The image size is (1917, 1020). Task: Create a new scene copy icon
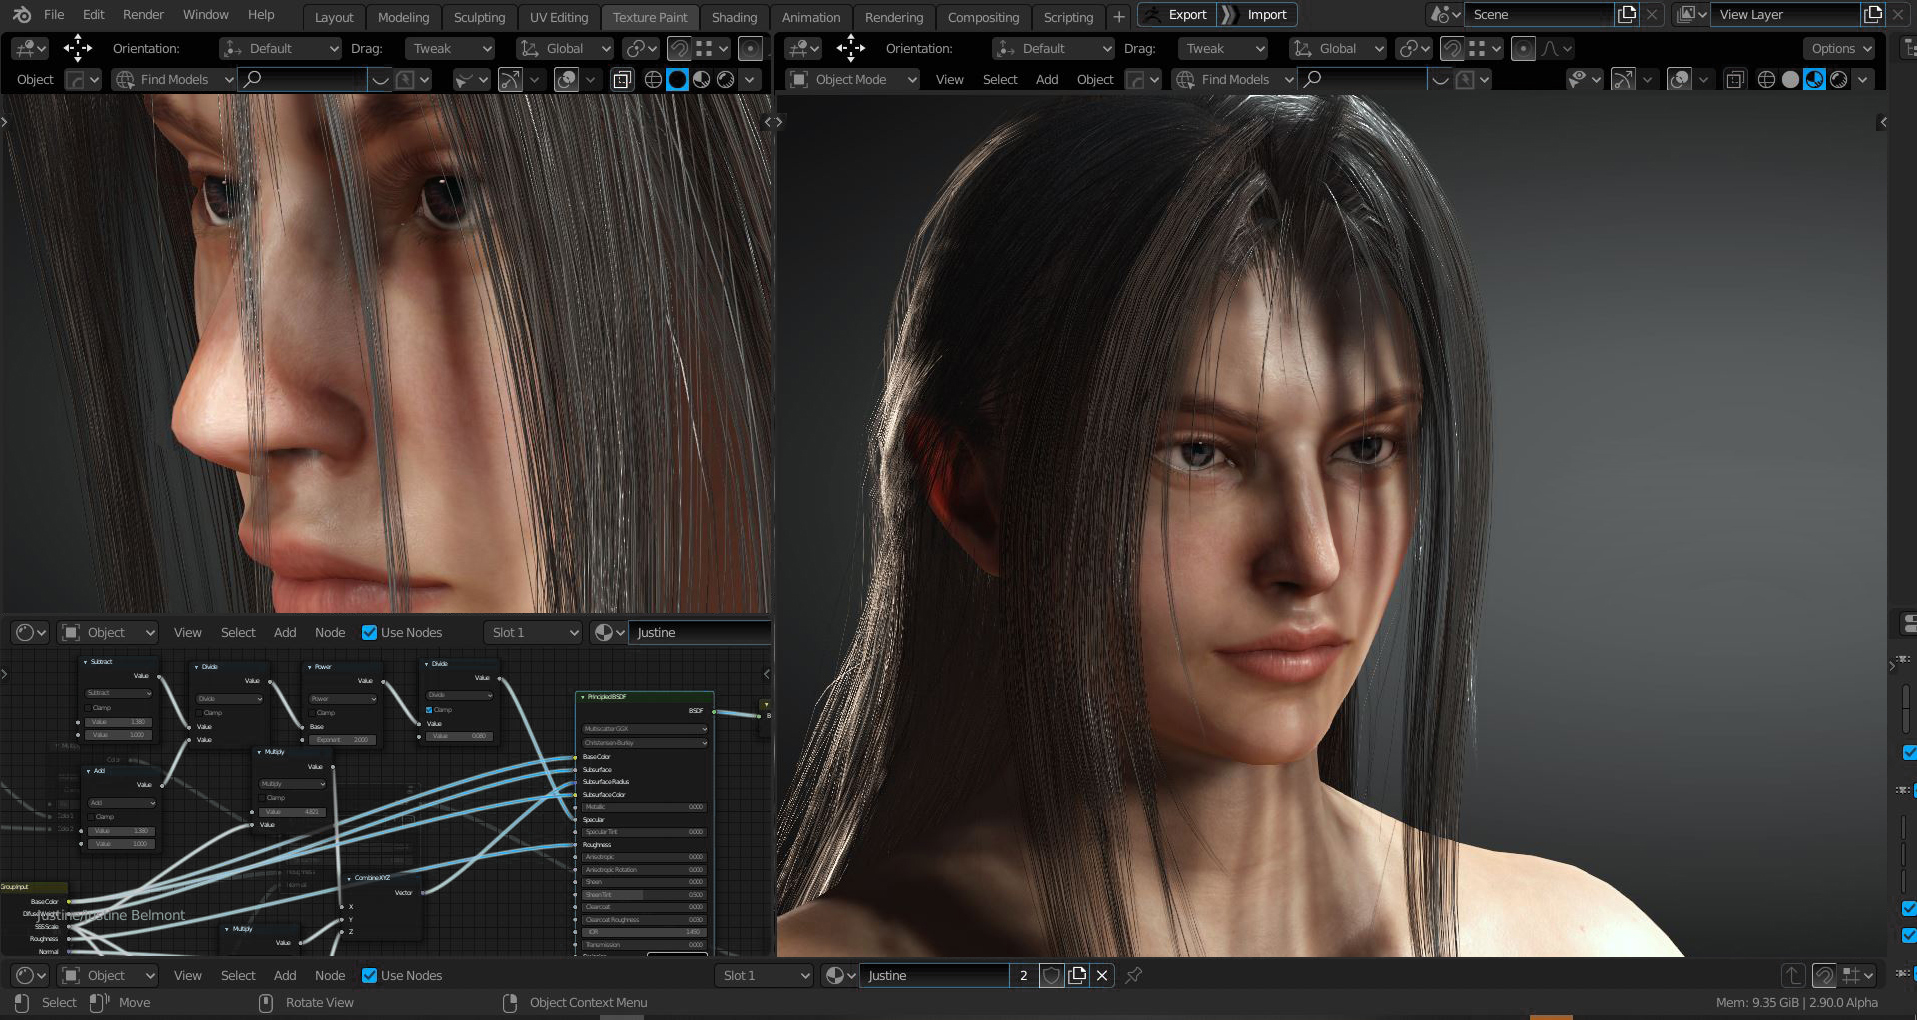pos(1627,15)
